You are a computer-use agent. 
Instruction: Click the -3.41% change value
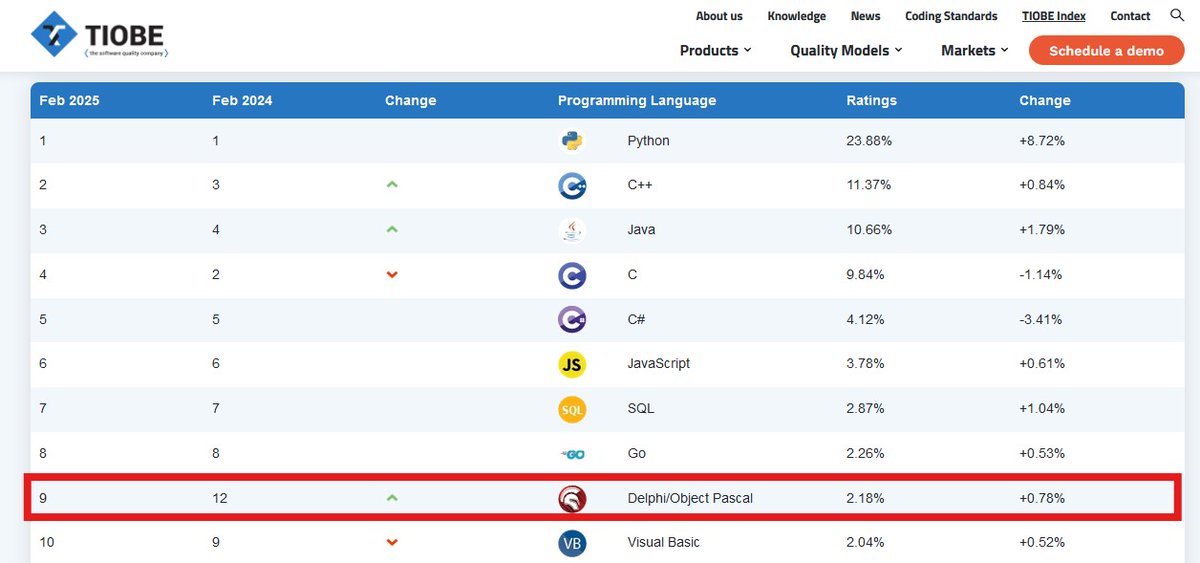[x=1041, y=319]
